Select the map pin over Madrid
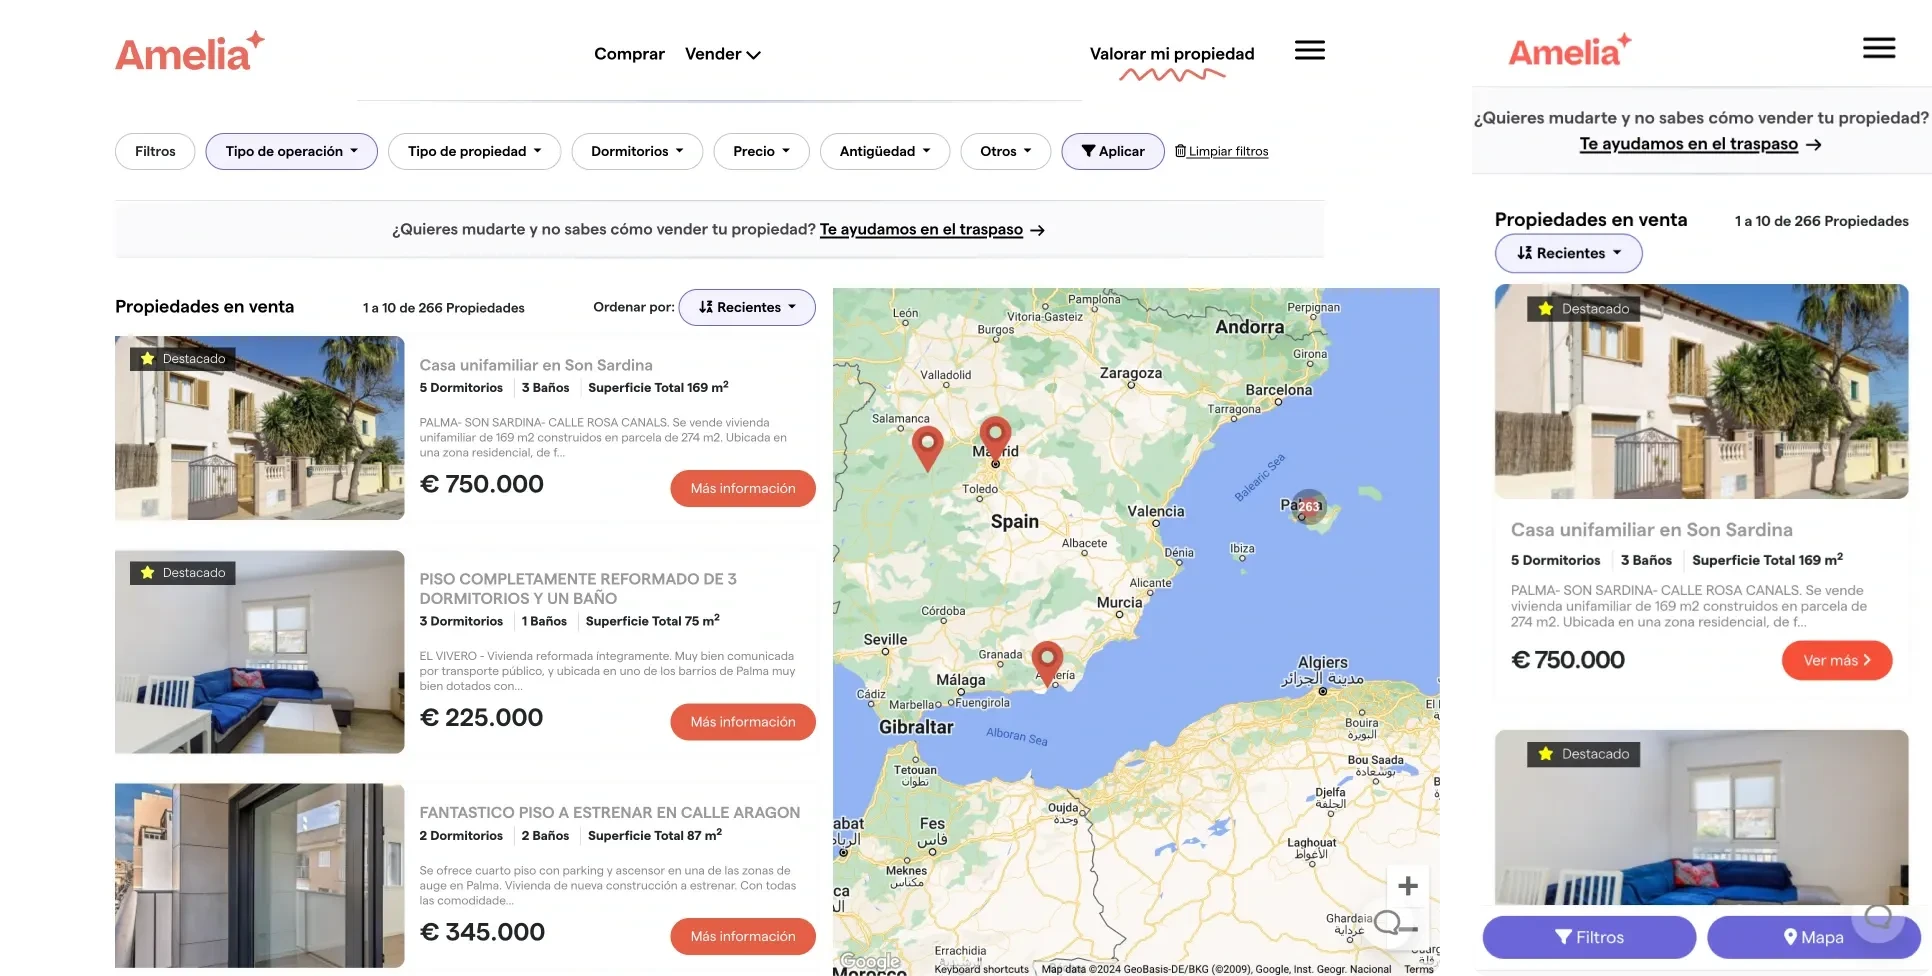This screenshot has height=976, width=1932. (x=995, y=438)
